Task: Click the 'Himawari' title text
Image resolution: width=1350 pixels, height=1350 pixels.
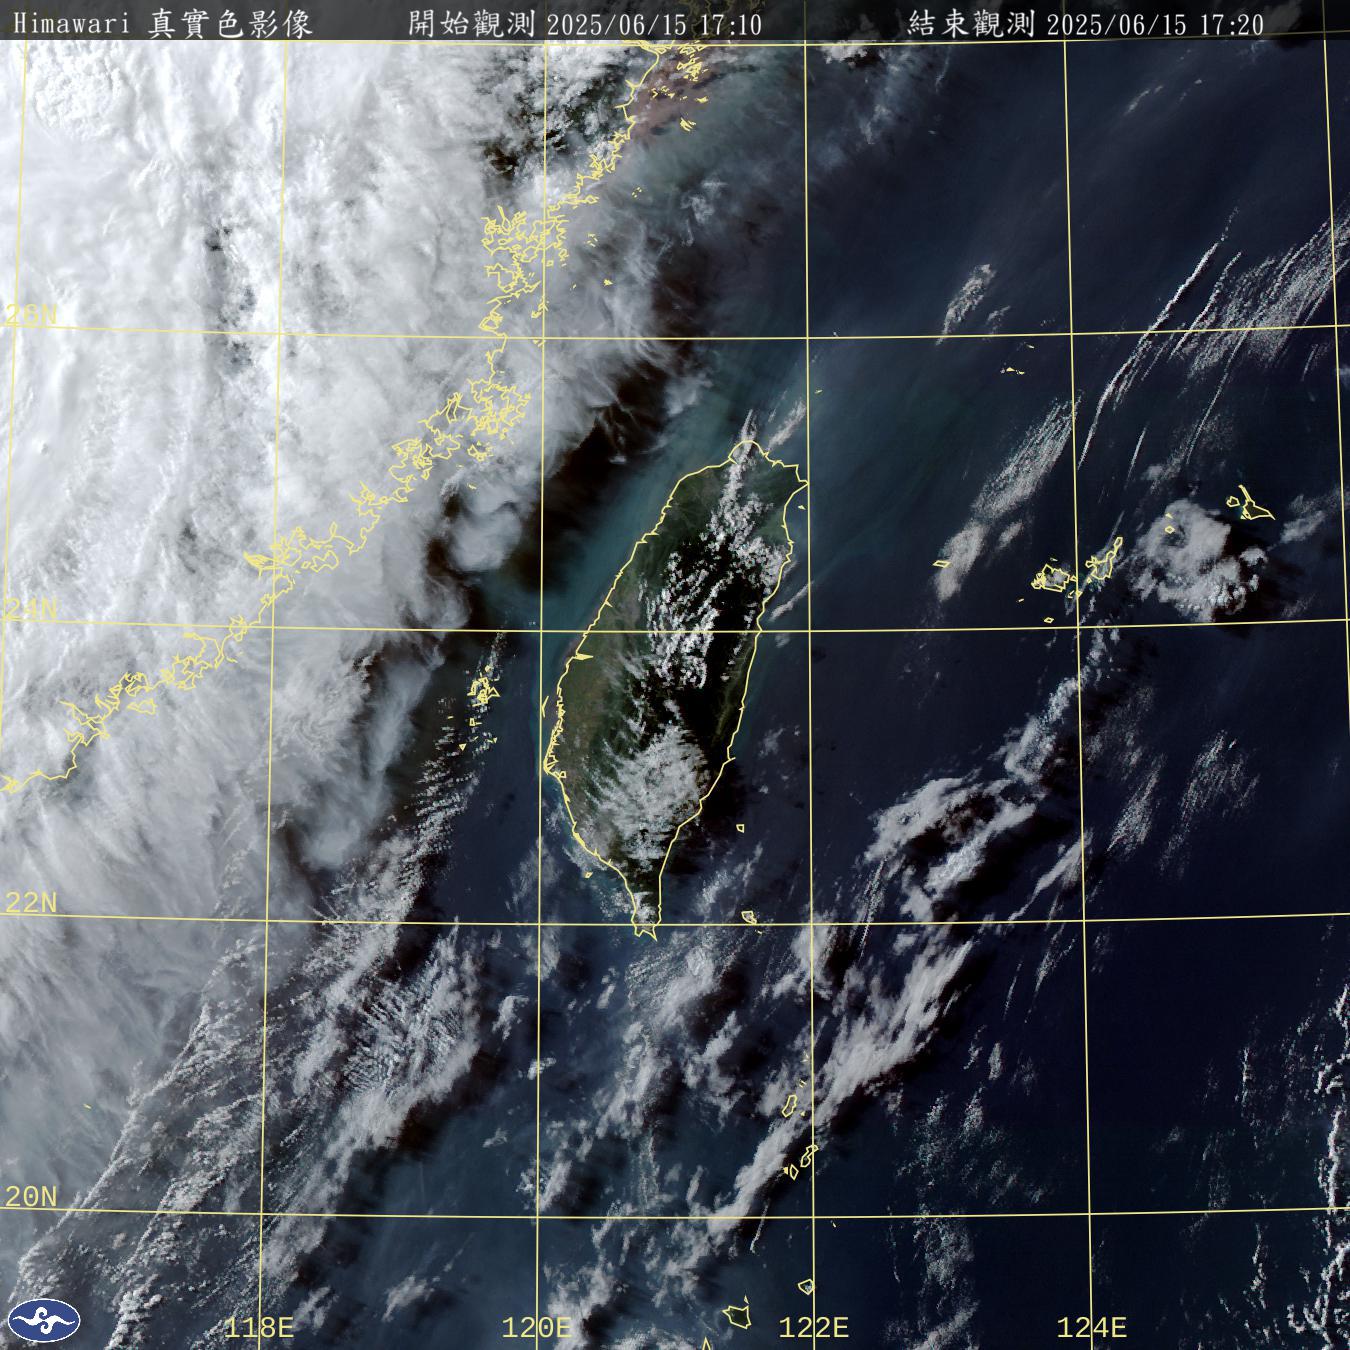Action: [x=71, y=24]
